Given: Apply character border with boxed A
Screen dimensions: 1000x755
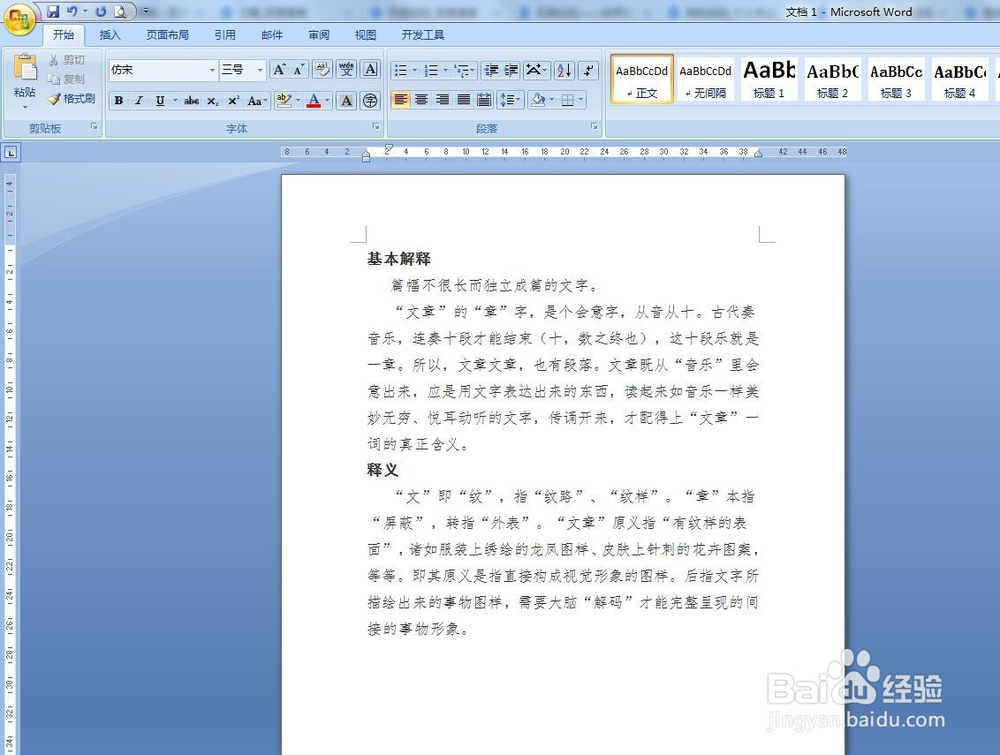Looking at the screenshot, I should point(371,70).
